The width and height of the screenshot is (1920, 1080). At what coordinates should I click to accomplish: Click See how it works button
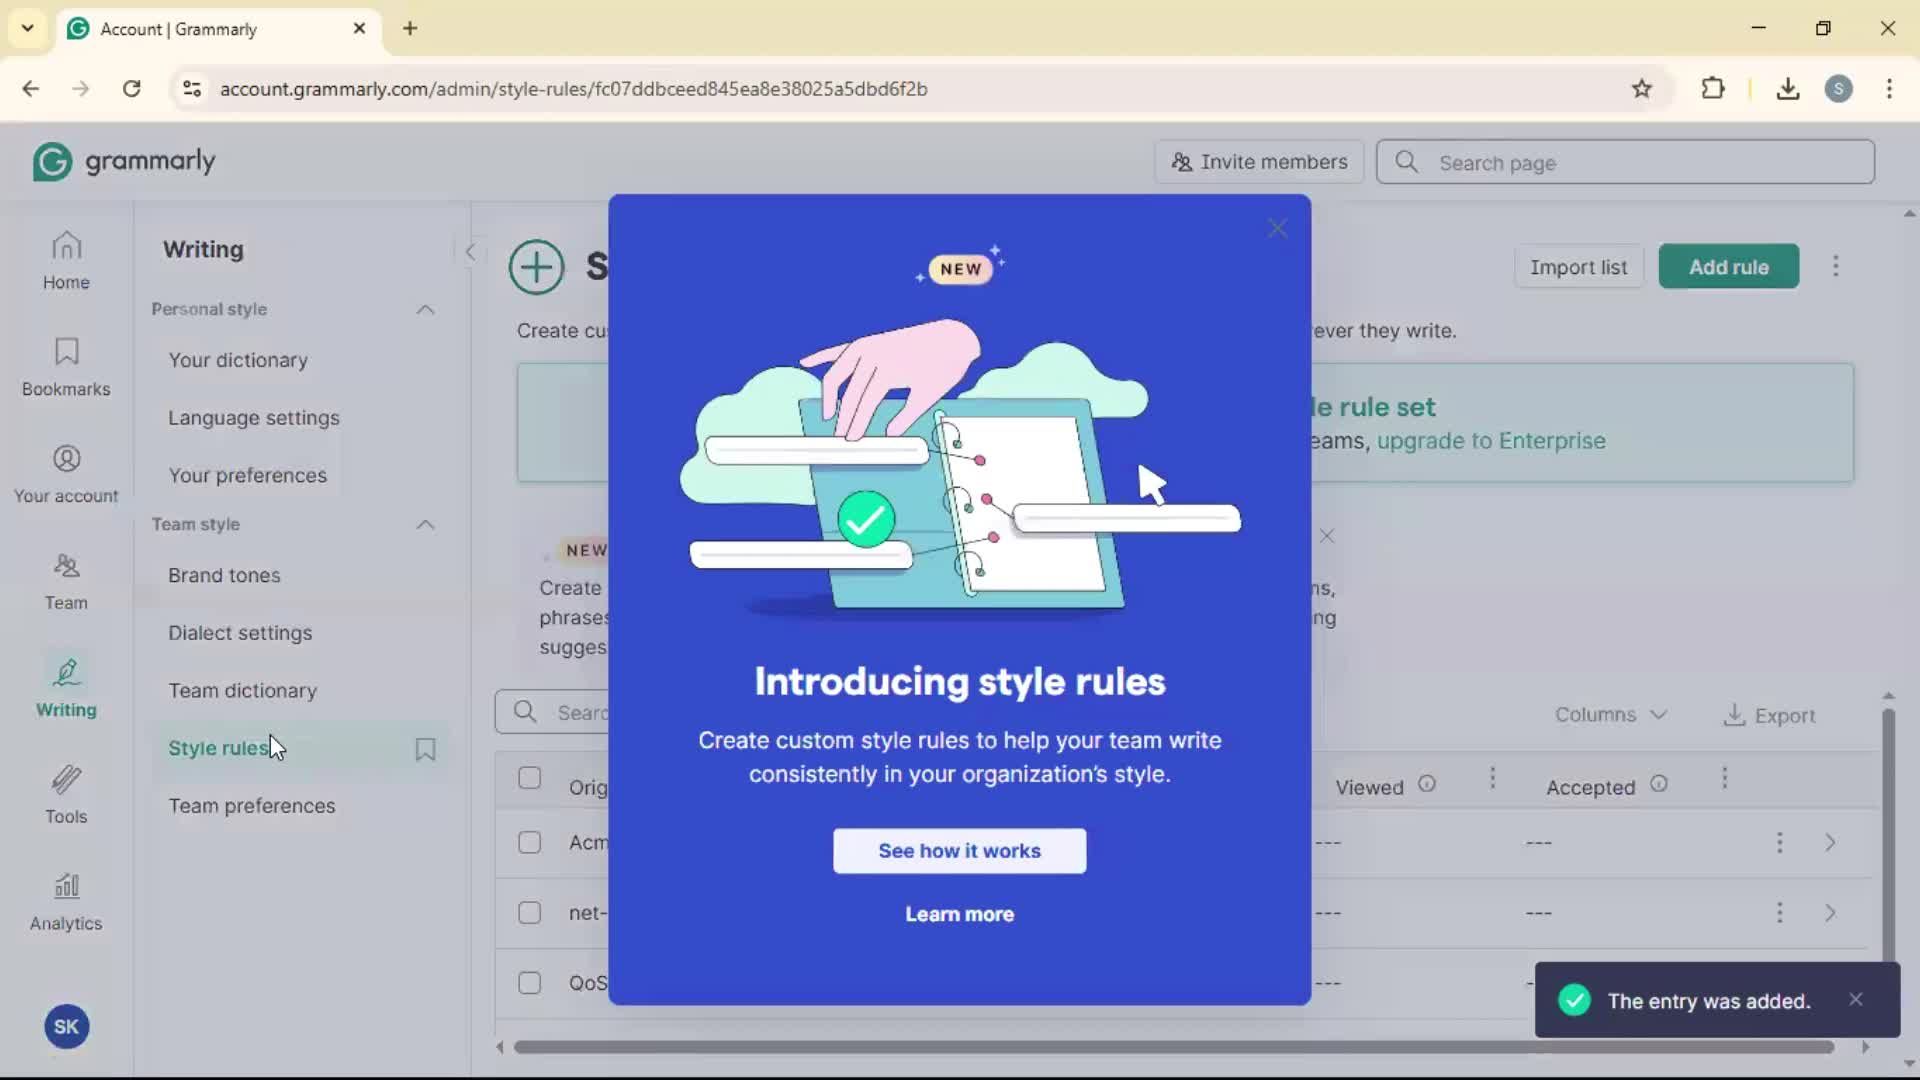pos(959,851)
